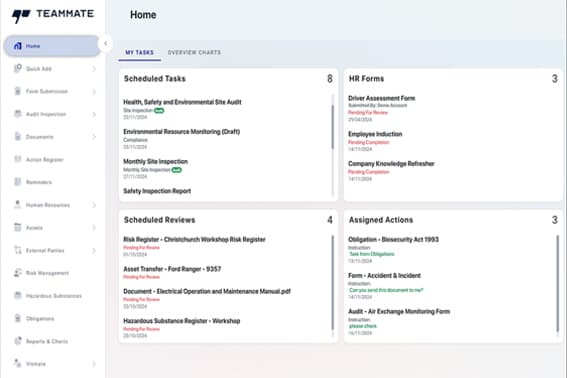The width and height of the screenshot is (567, 378).
Task: Click the Hazardous Substances sidebar icon
Action: click(17, 296)
